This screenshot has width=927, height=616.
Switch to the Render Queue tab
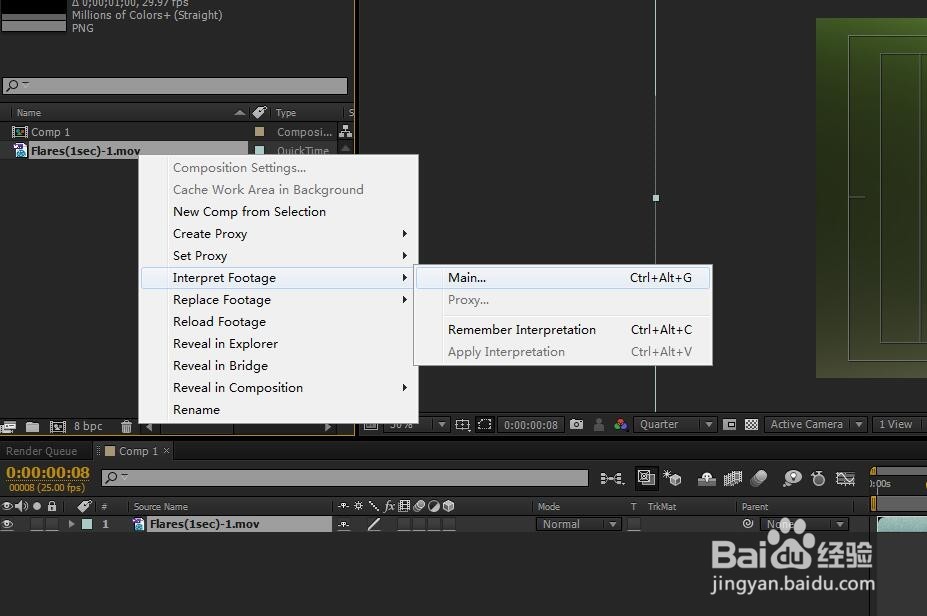pyautogui.click(x=41, y=451)
